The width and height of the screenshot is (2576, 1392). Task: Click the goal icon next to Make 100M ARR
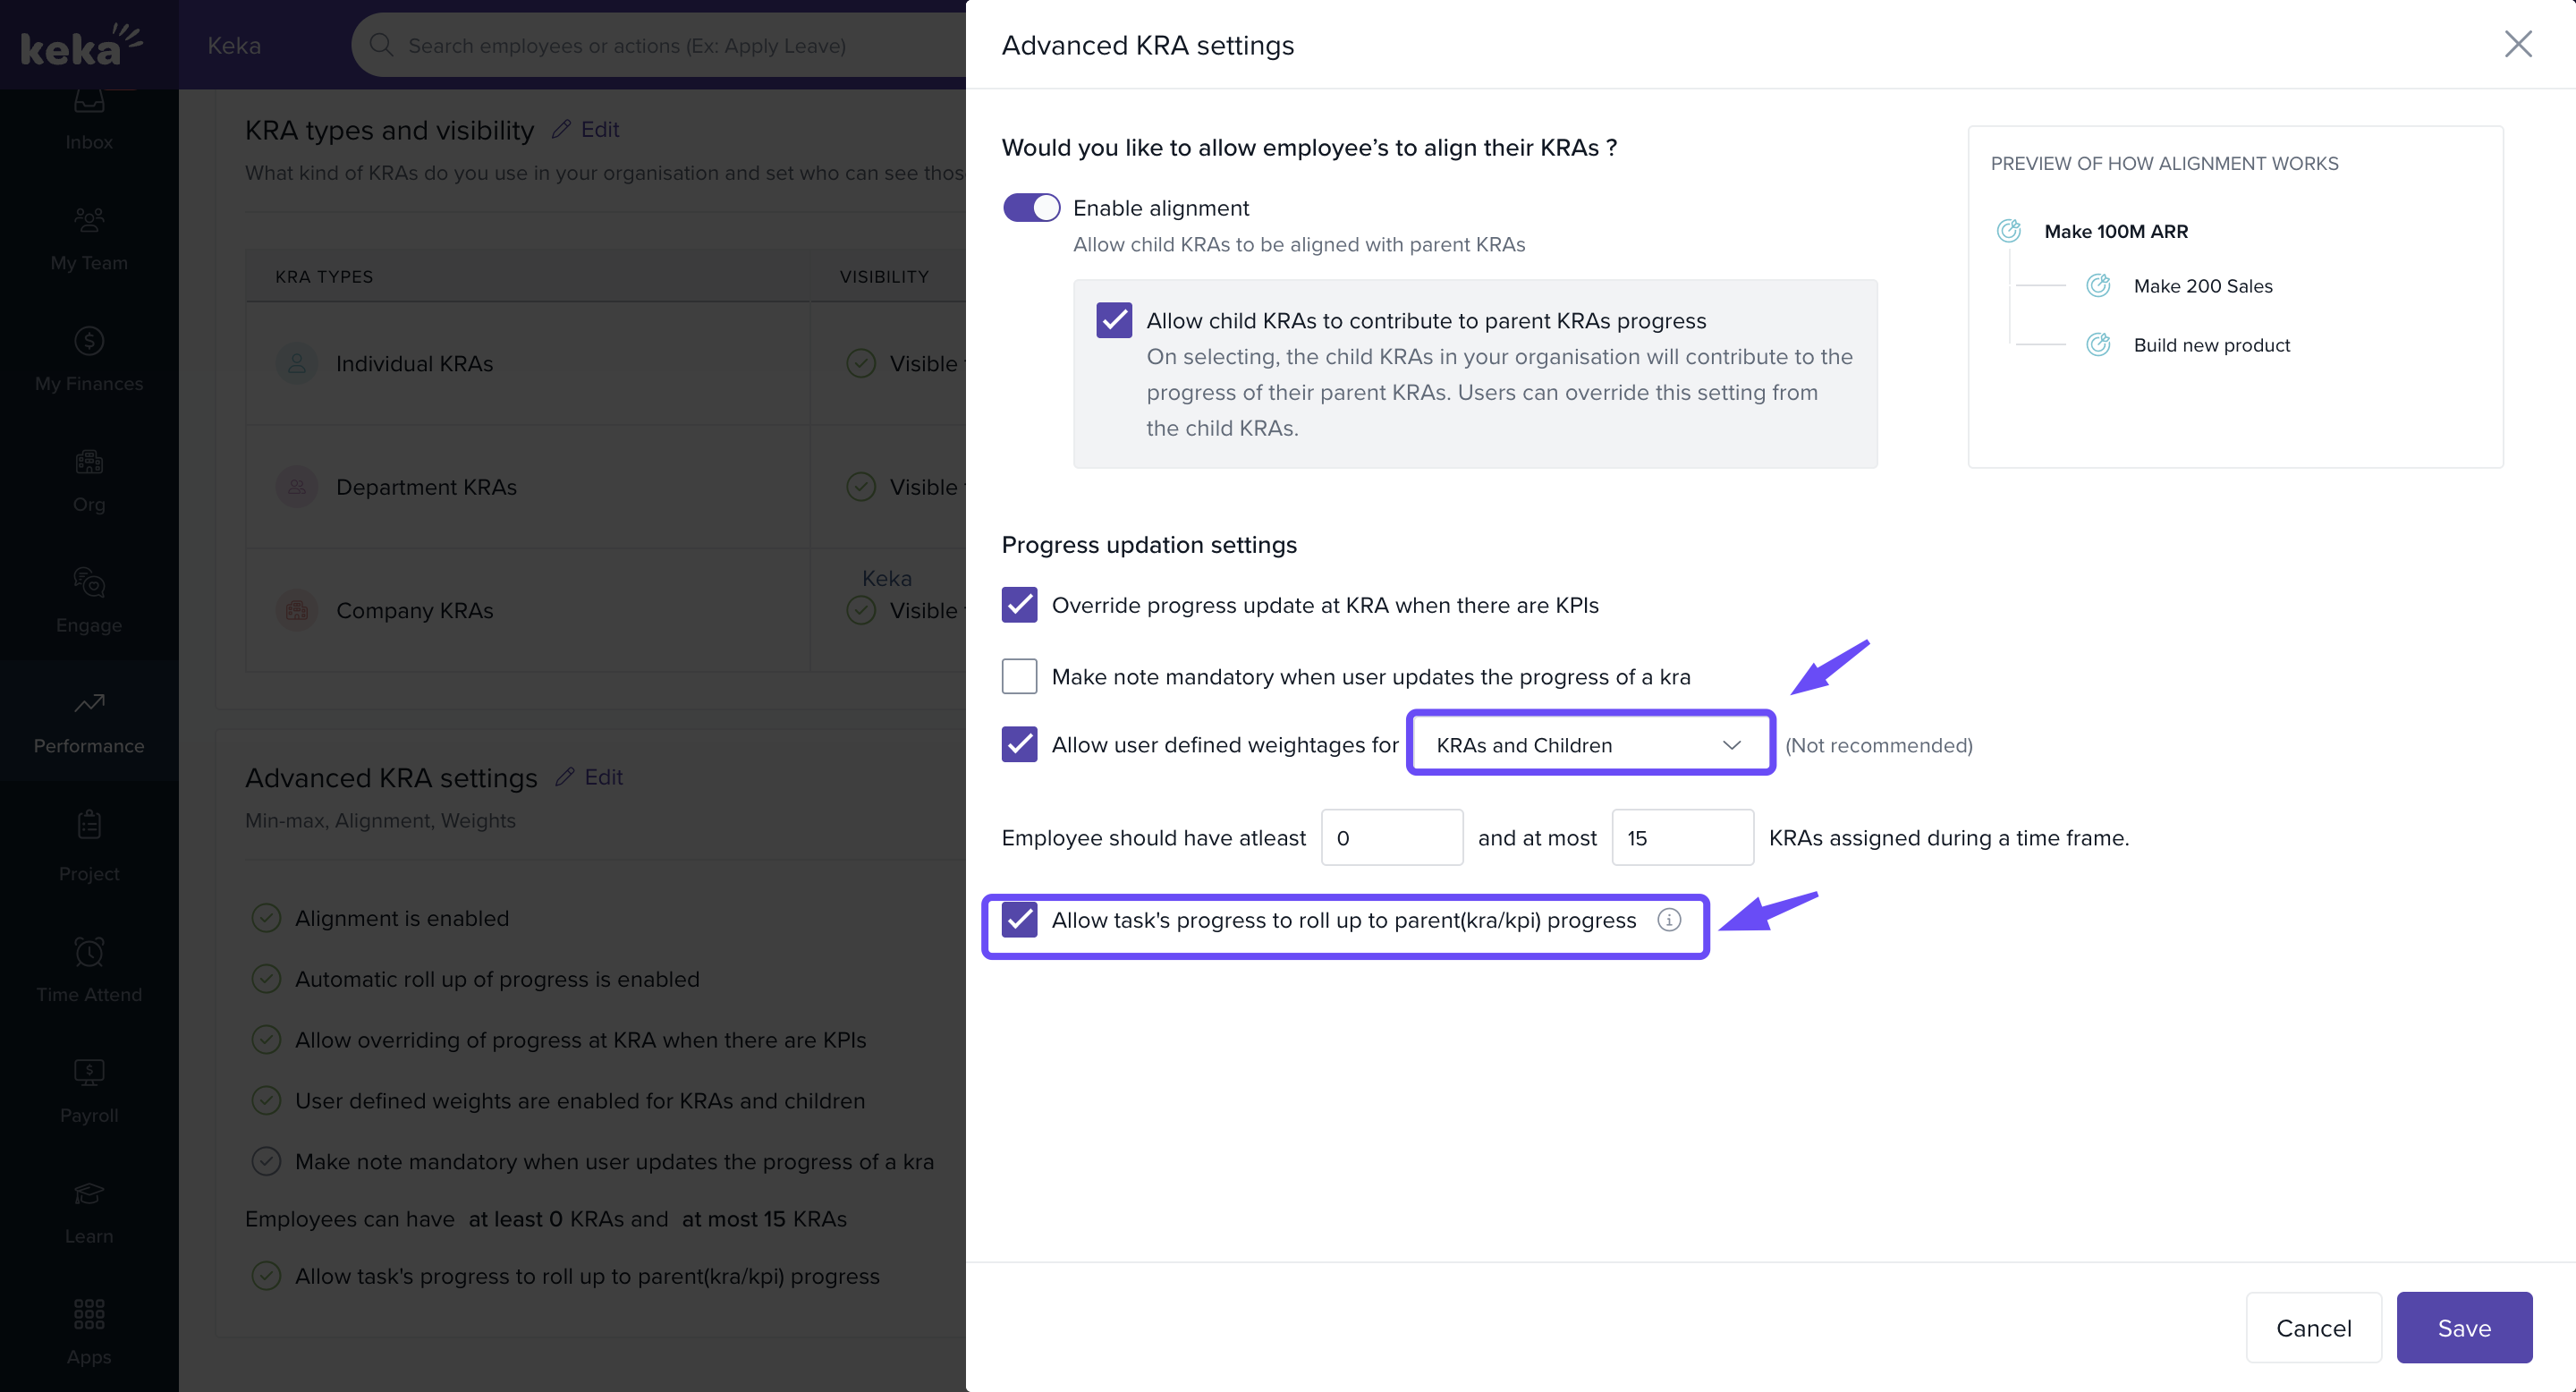pyautogui.click(x=2008, y=231)
